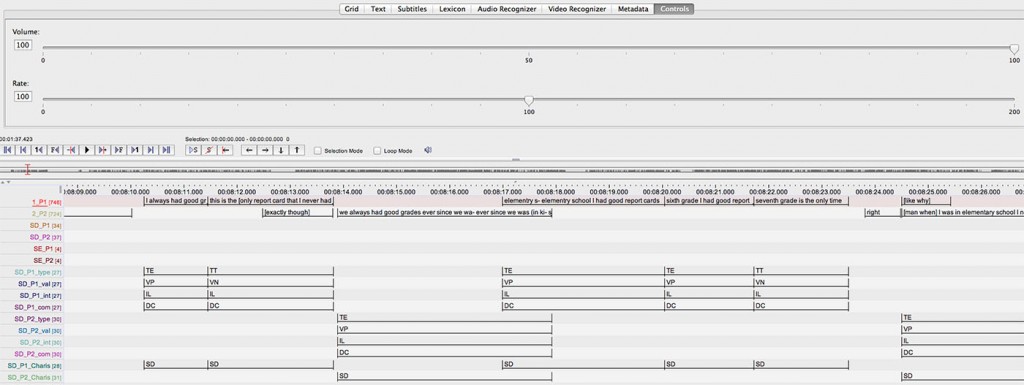Click the pane divider handle above the overview strip
The image size is (1024, 385).
pyautogui.click(x=516, y=159)
